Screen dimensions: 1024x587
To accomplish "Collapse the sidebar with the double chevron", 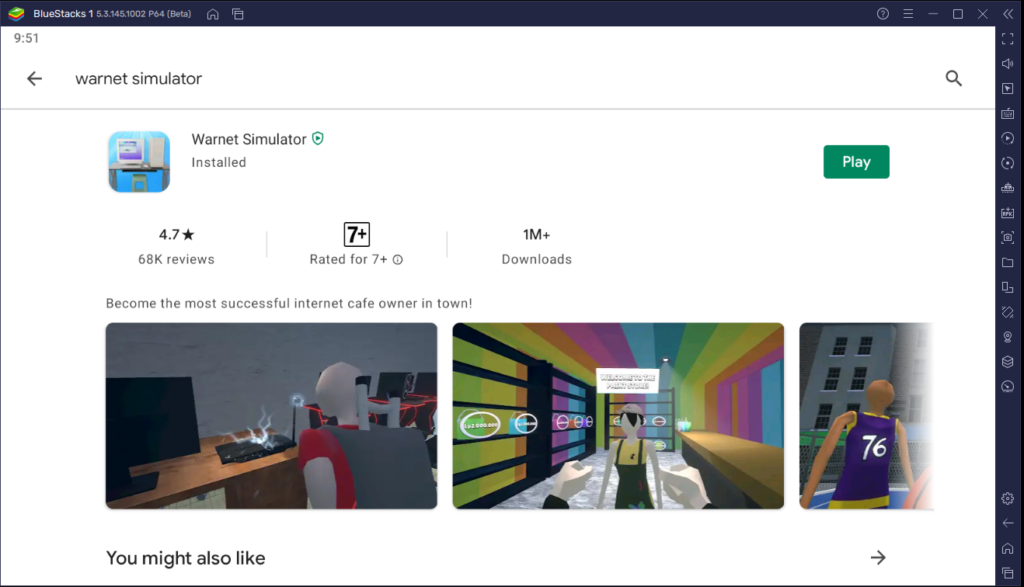I will tap(1006, 14).
